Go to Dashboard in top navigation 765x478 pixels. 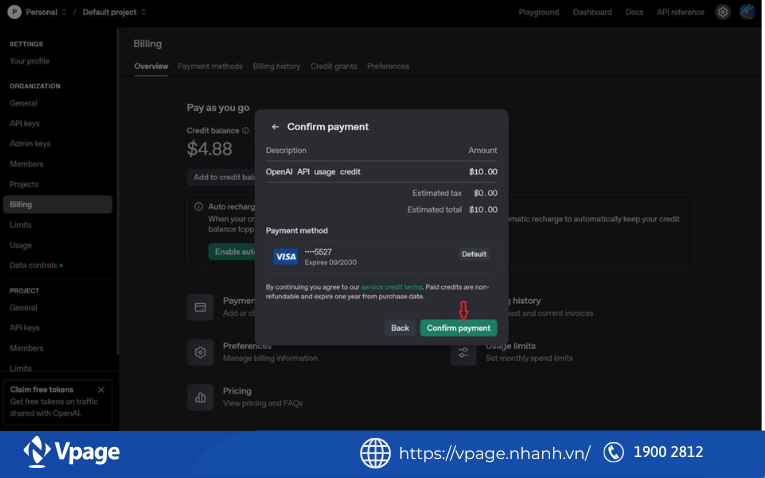click(592, 12)
